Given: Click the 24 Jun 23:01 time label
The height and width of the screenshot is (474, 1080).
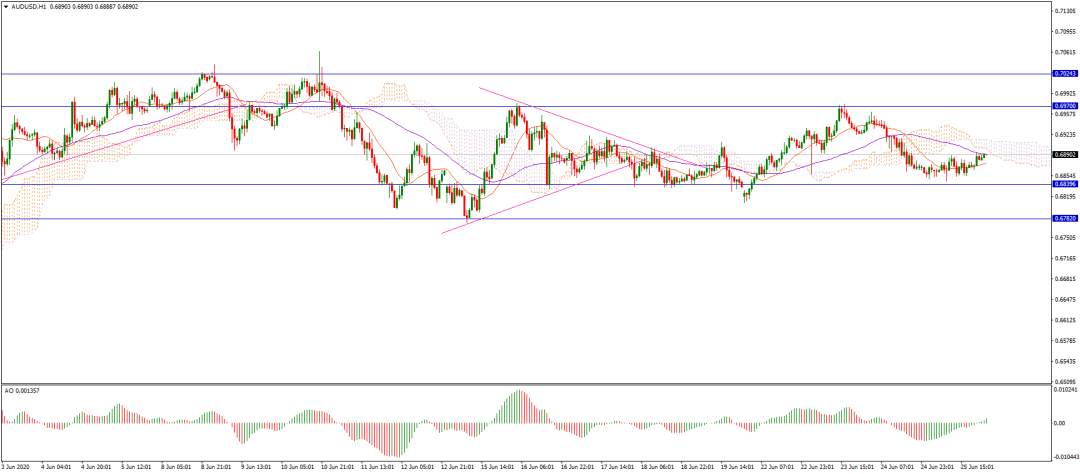Looking at the screenshot, I should (x=938, y=466).
